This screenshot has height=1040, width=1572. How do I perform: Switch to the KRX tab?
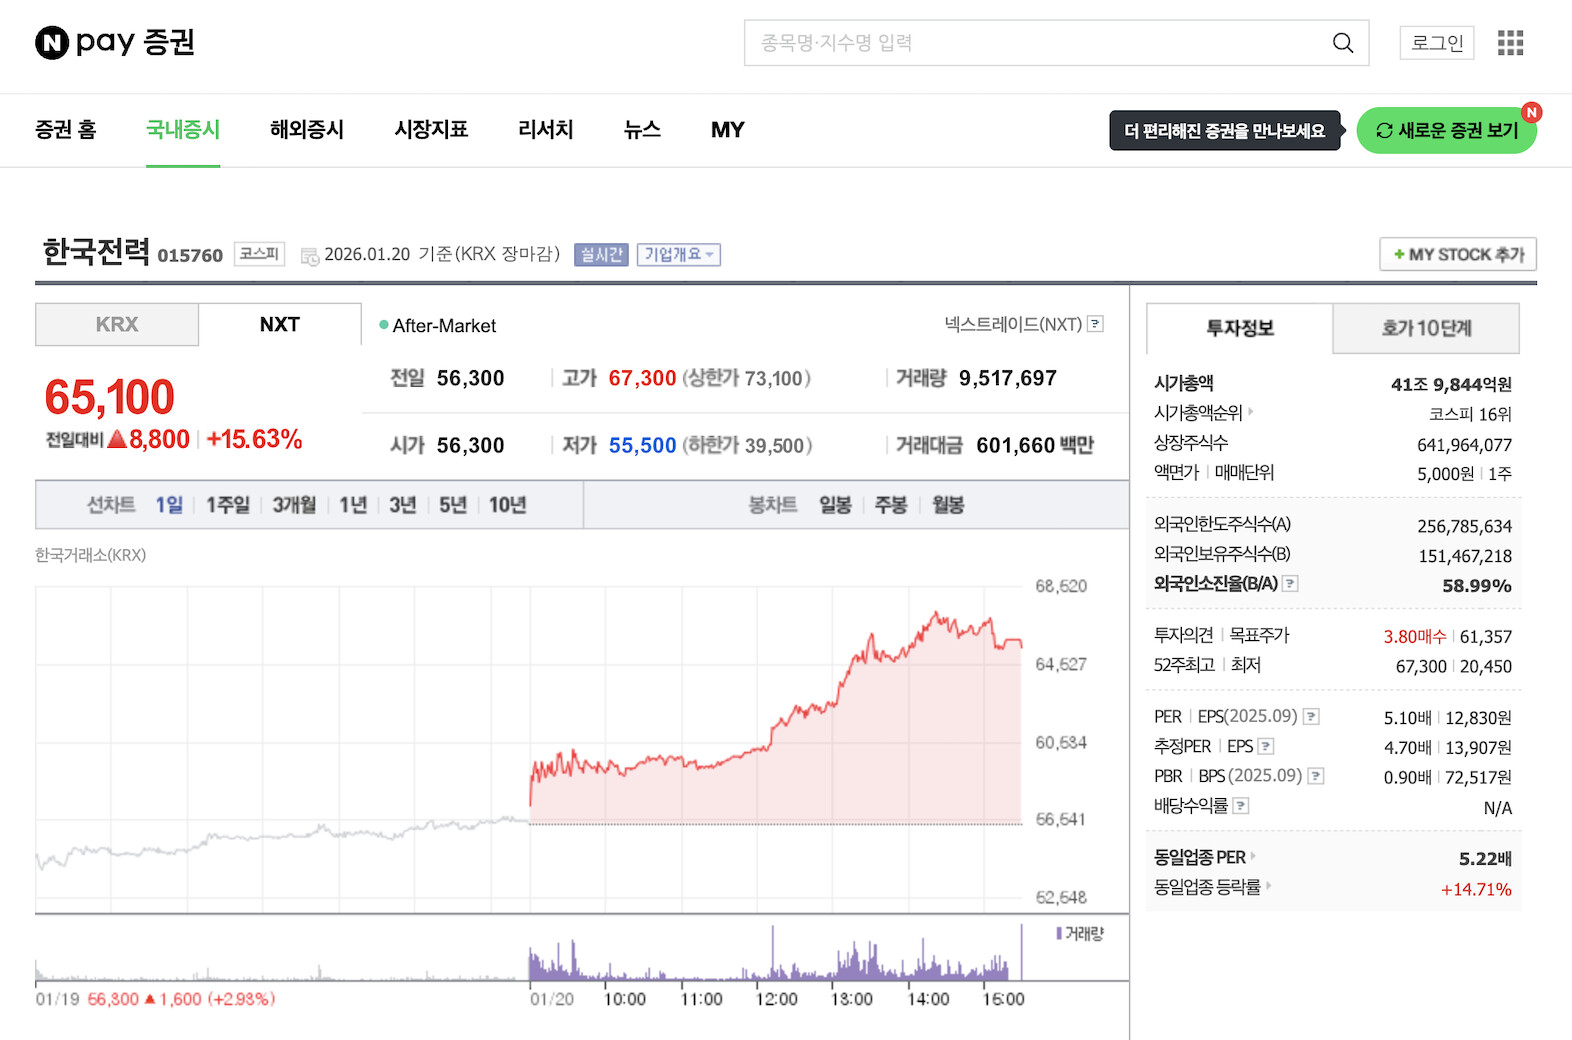(117, 325)
